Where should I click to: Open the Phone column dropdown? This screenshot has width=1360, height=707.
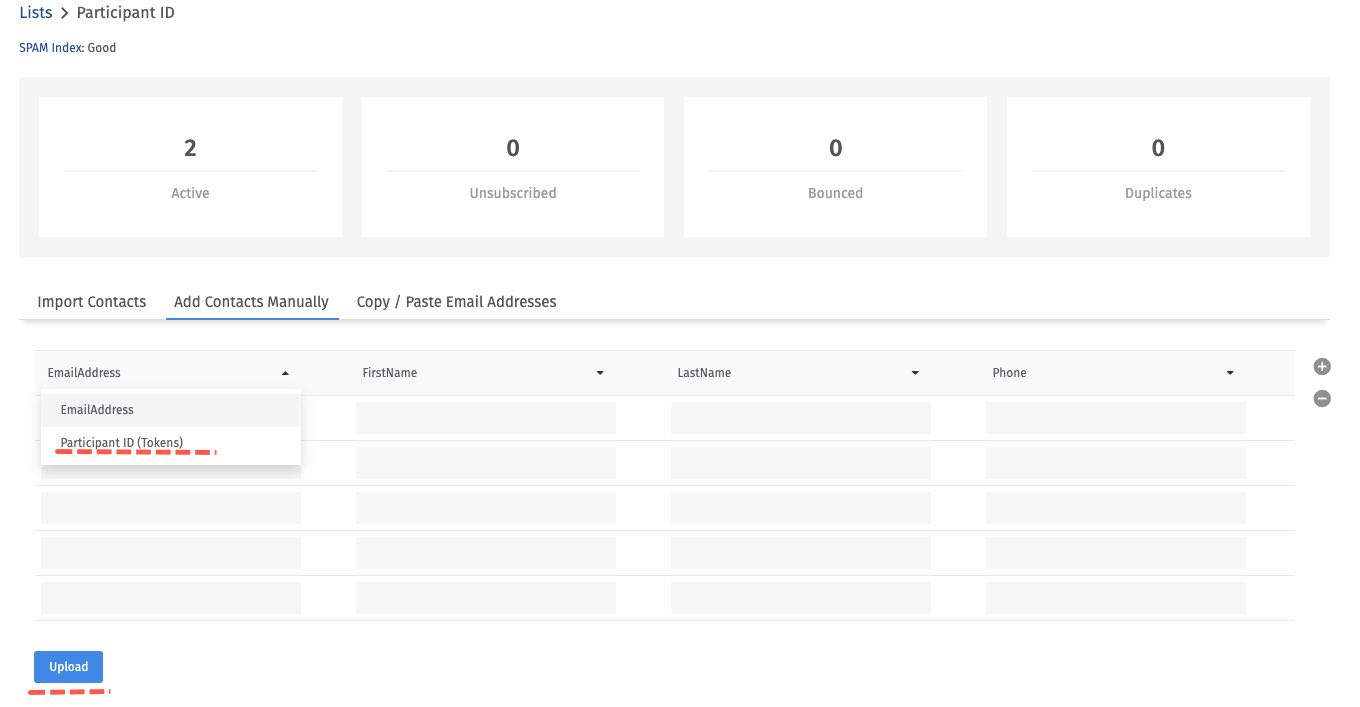click(1229, 372)
